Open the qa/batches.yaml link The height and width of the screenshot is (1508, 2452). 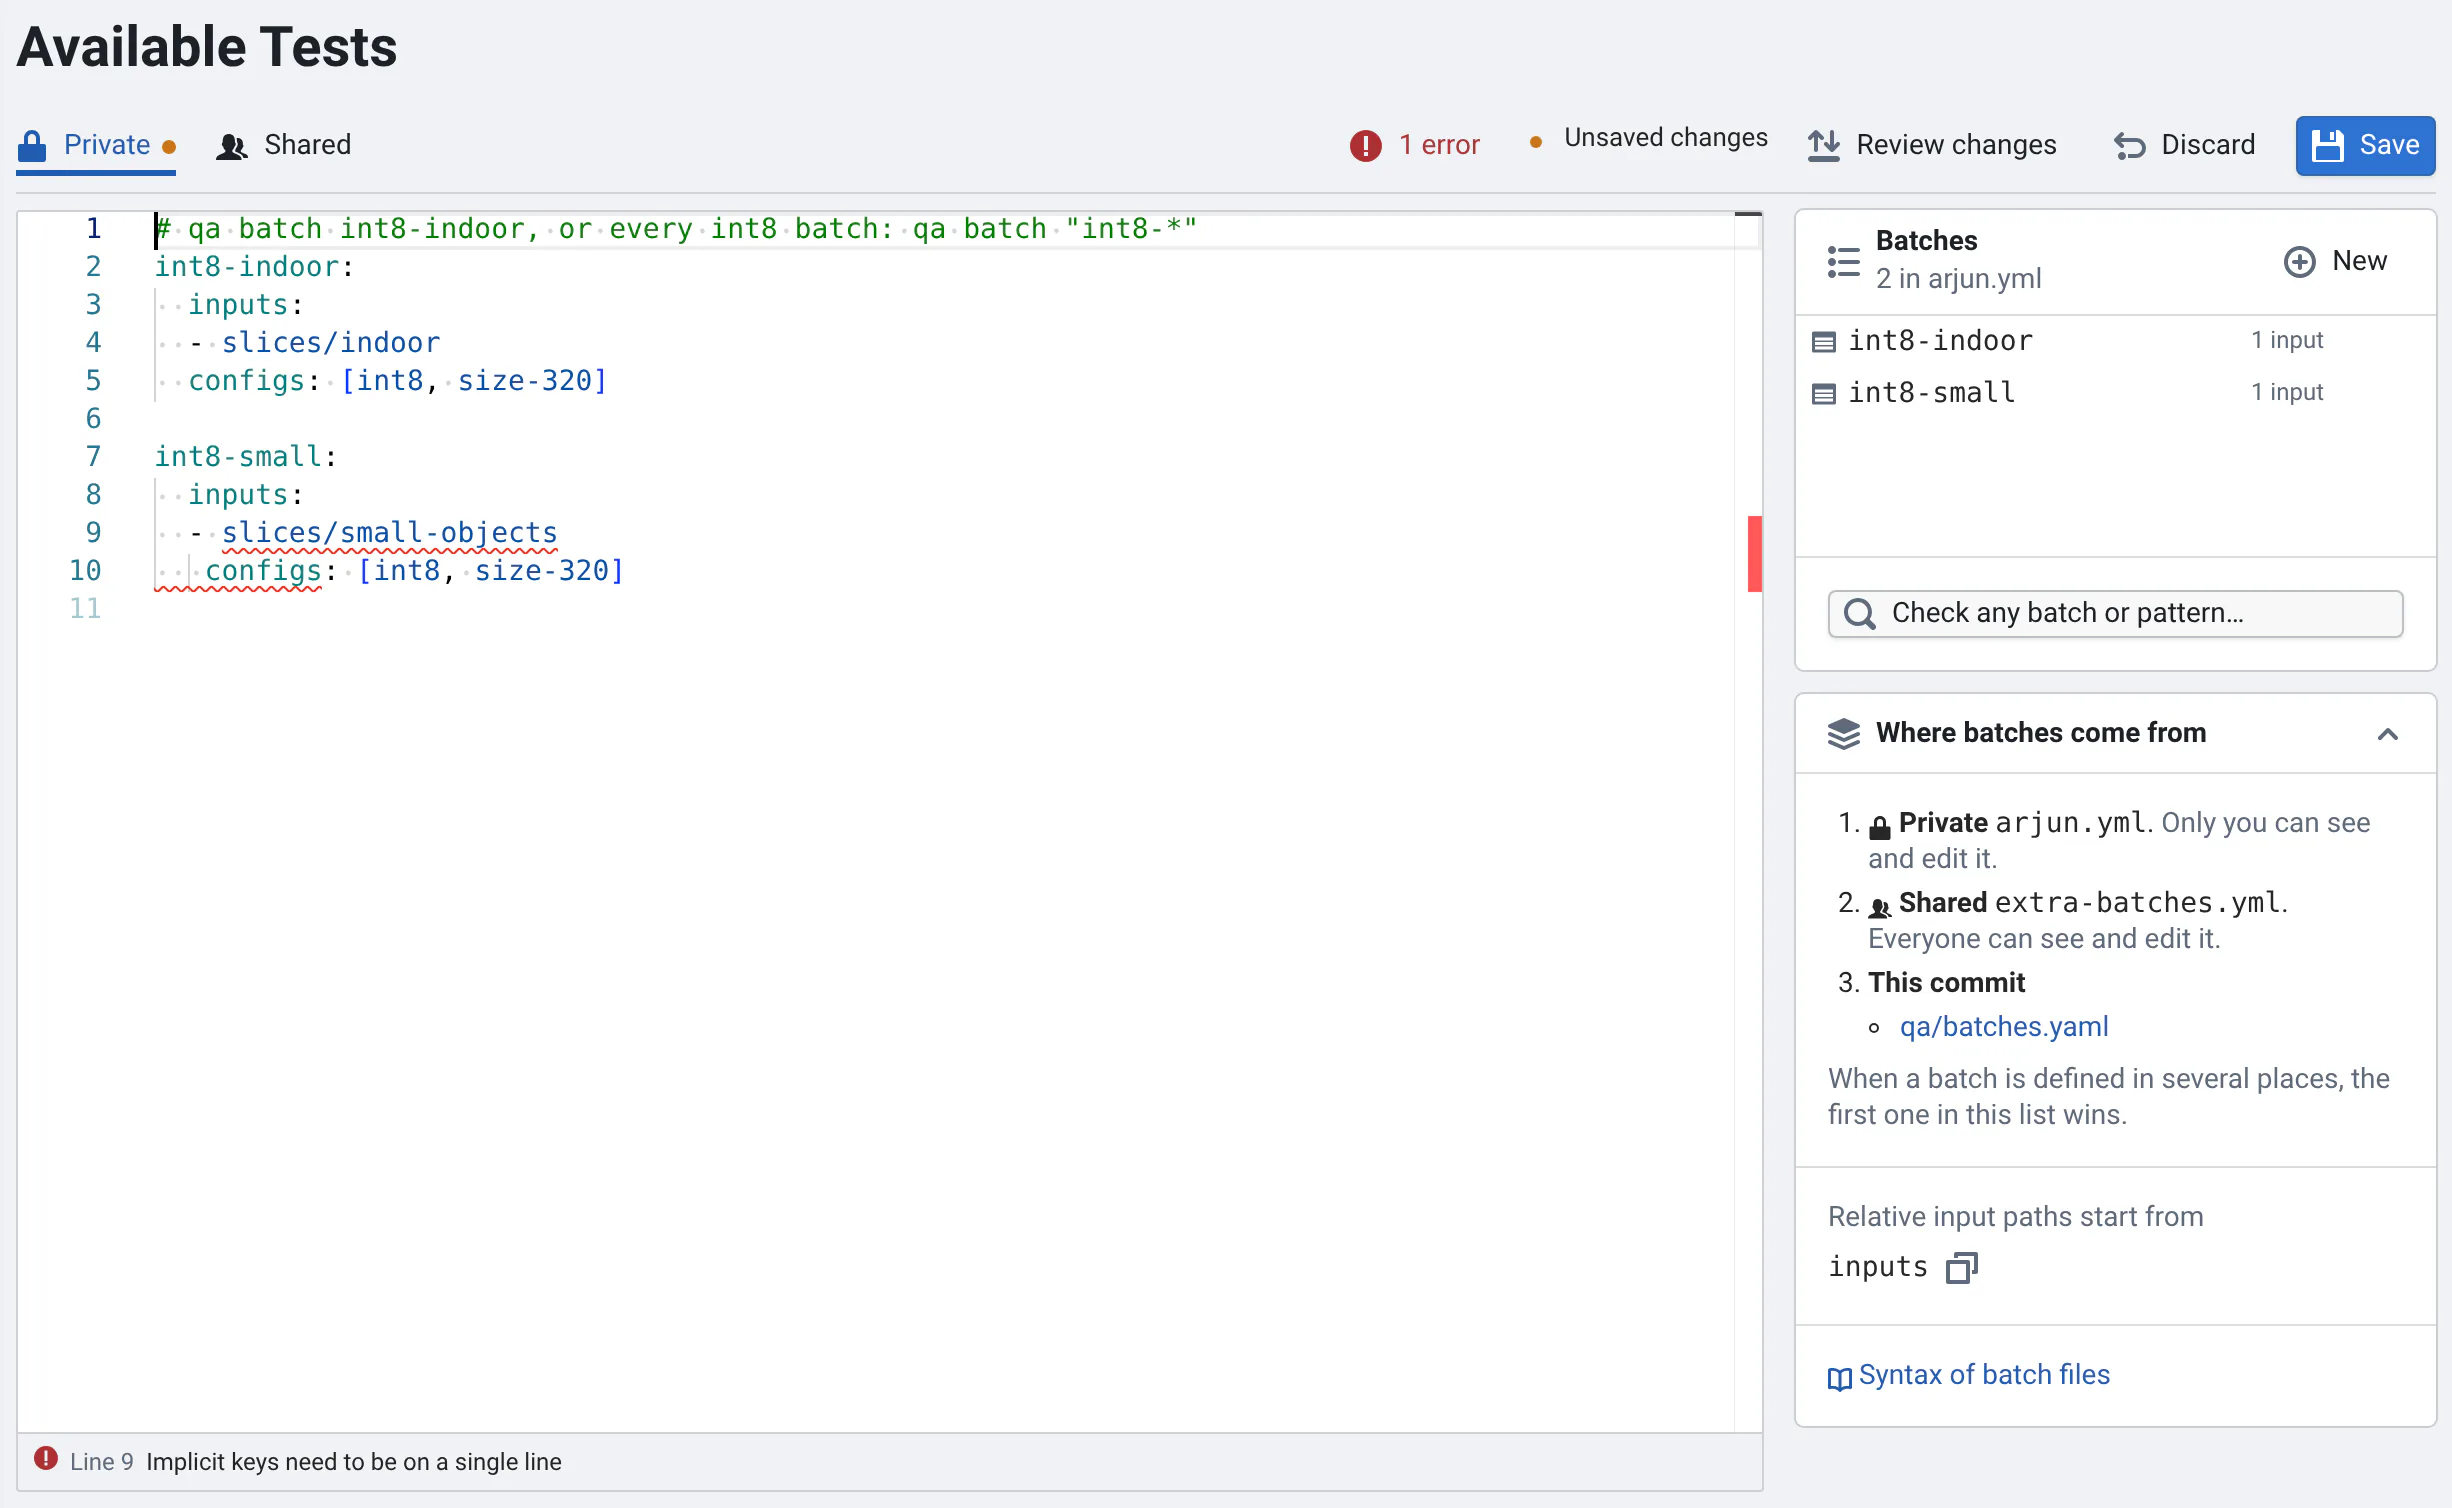click(2004, 1027)
